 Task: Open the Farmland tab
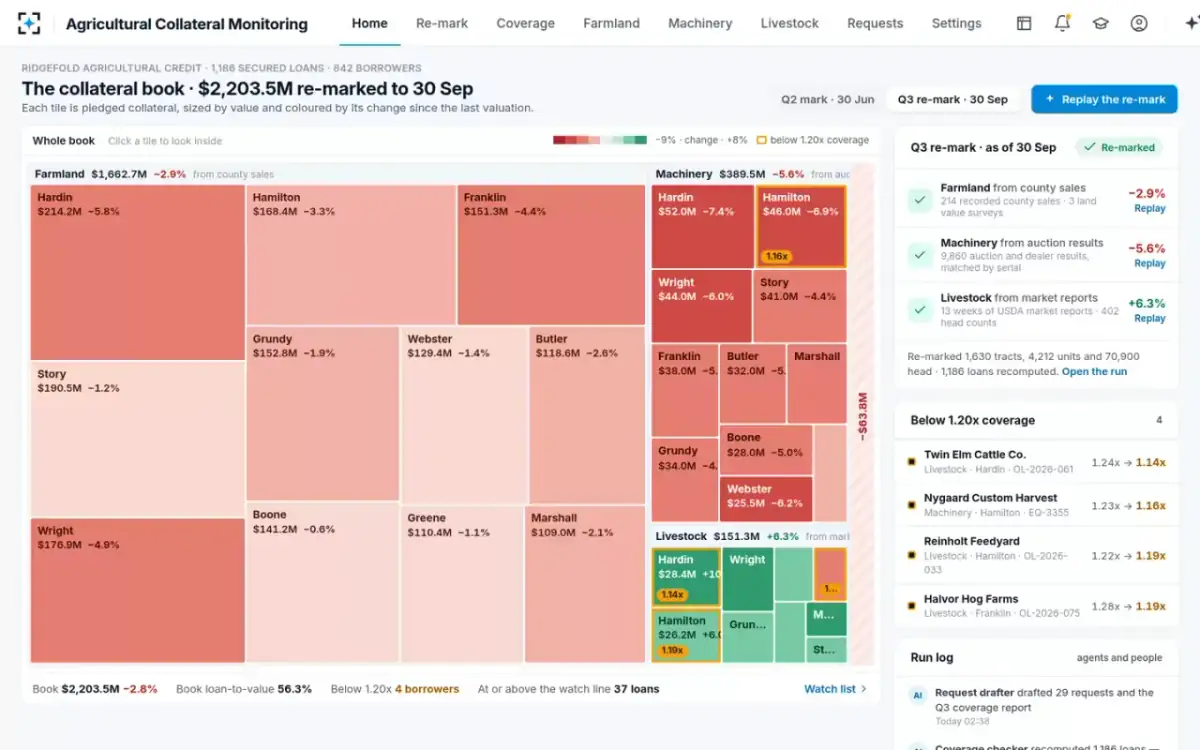pos(611,23)
